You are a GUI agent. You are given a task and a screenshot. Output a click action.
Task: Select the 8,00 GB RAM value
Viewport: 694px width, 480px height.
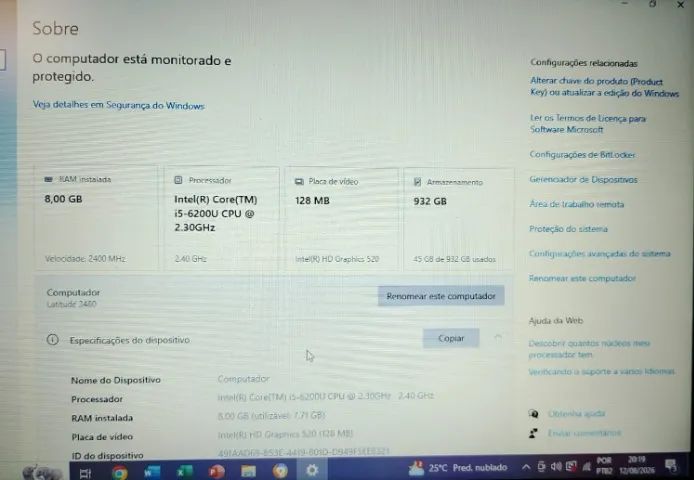click(63, 199)
